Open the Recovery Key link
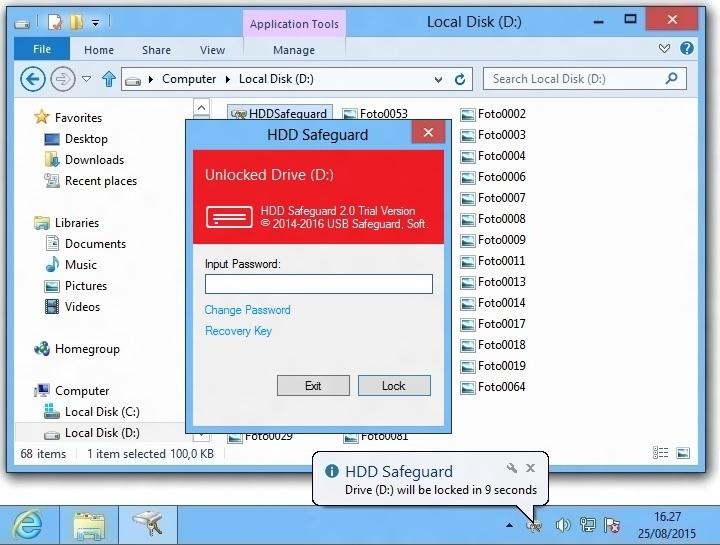 [x=238, y=331]
